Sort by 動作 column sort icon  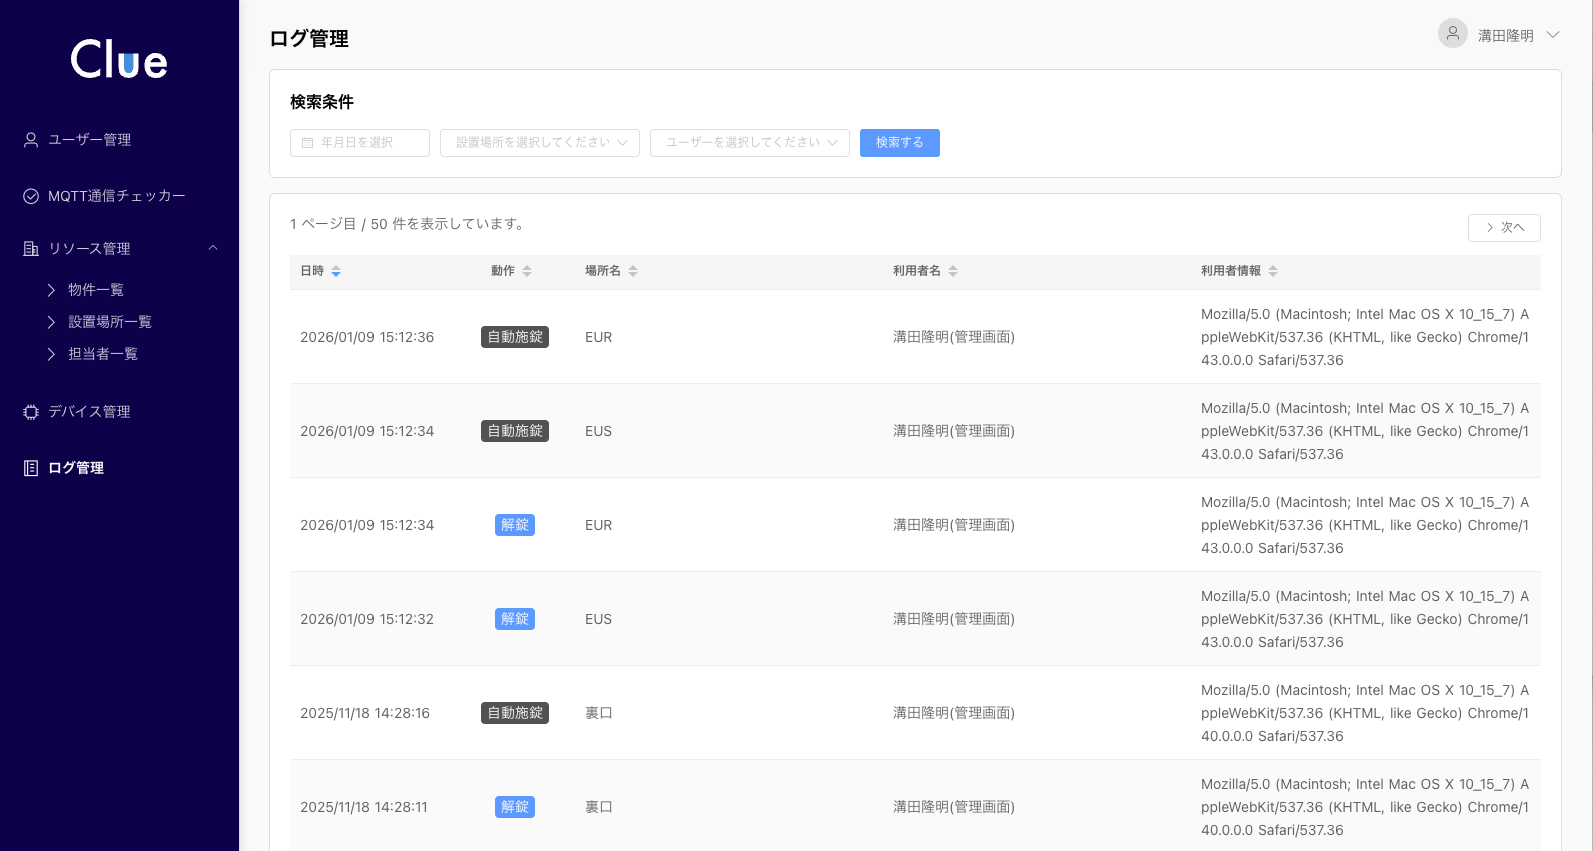tap(527, 271)
